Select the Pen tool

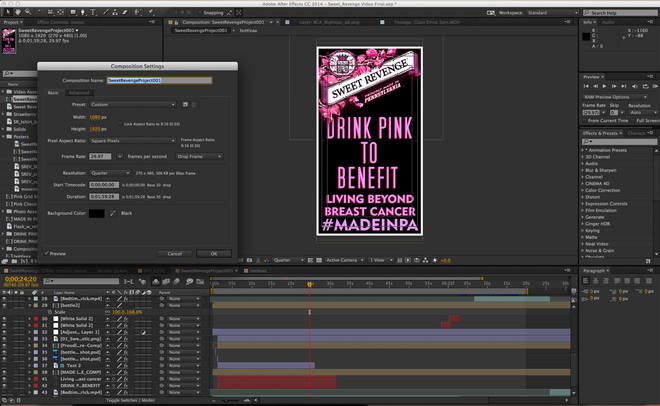click(83, 12)
